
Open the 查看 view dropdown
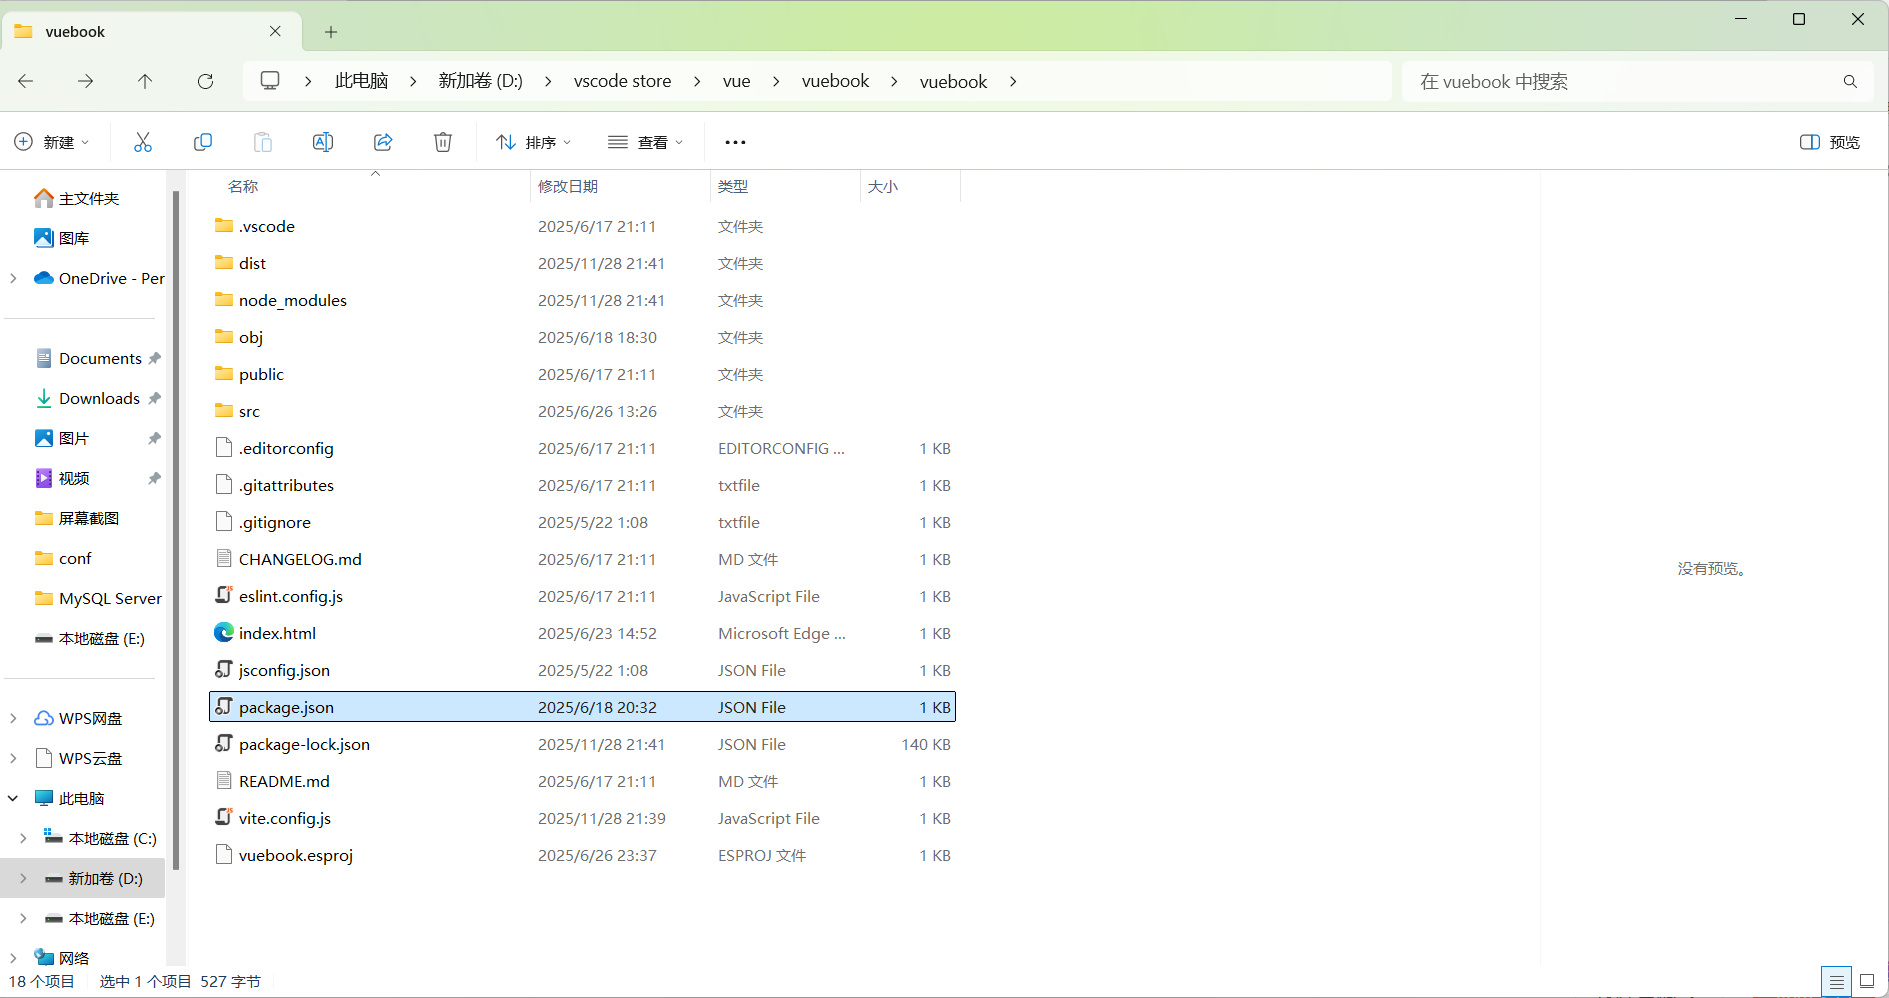click(646, 142)
